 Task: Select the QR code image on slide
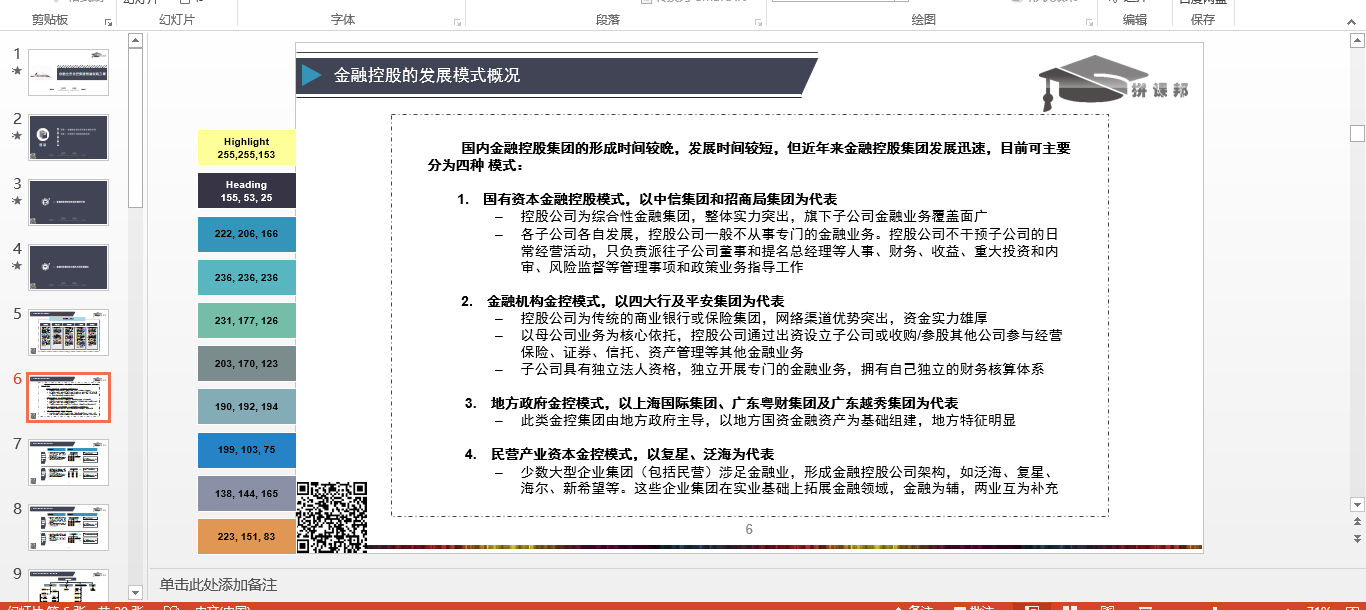(332, 517)
